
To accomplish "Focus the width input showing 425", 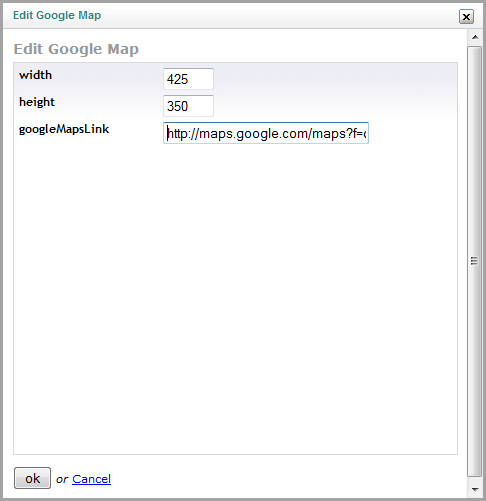I will point(188,79).
